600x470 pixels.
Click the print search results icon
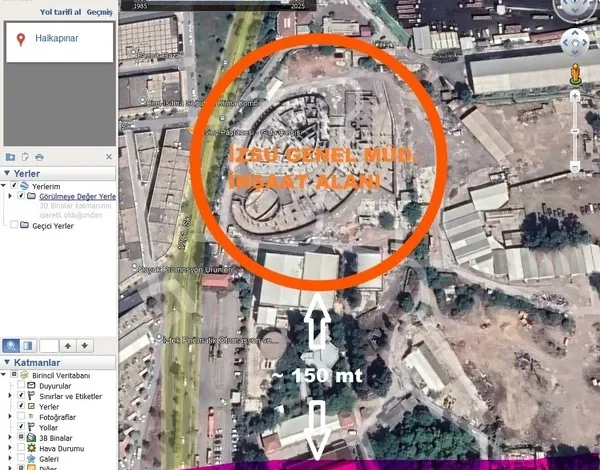(x=39, y=157)
